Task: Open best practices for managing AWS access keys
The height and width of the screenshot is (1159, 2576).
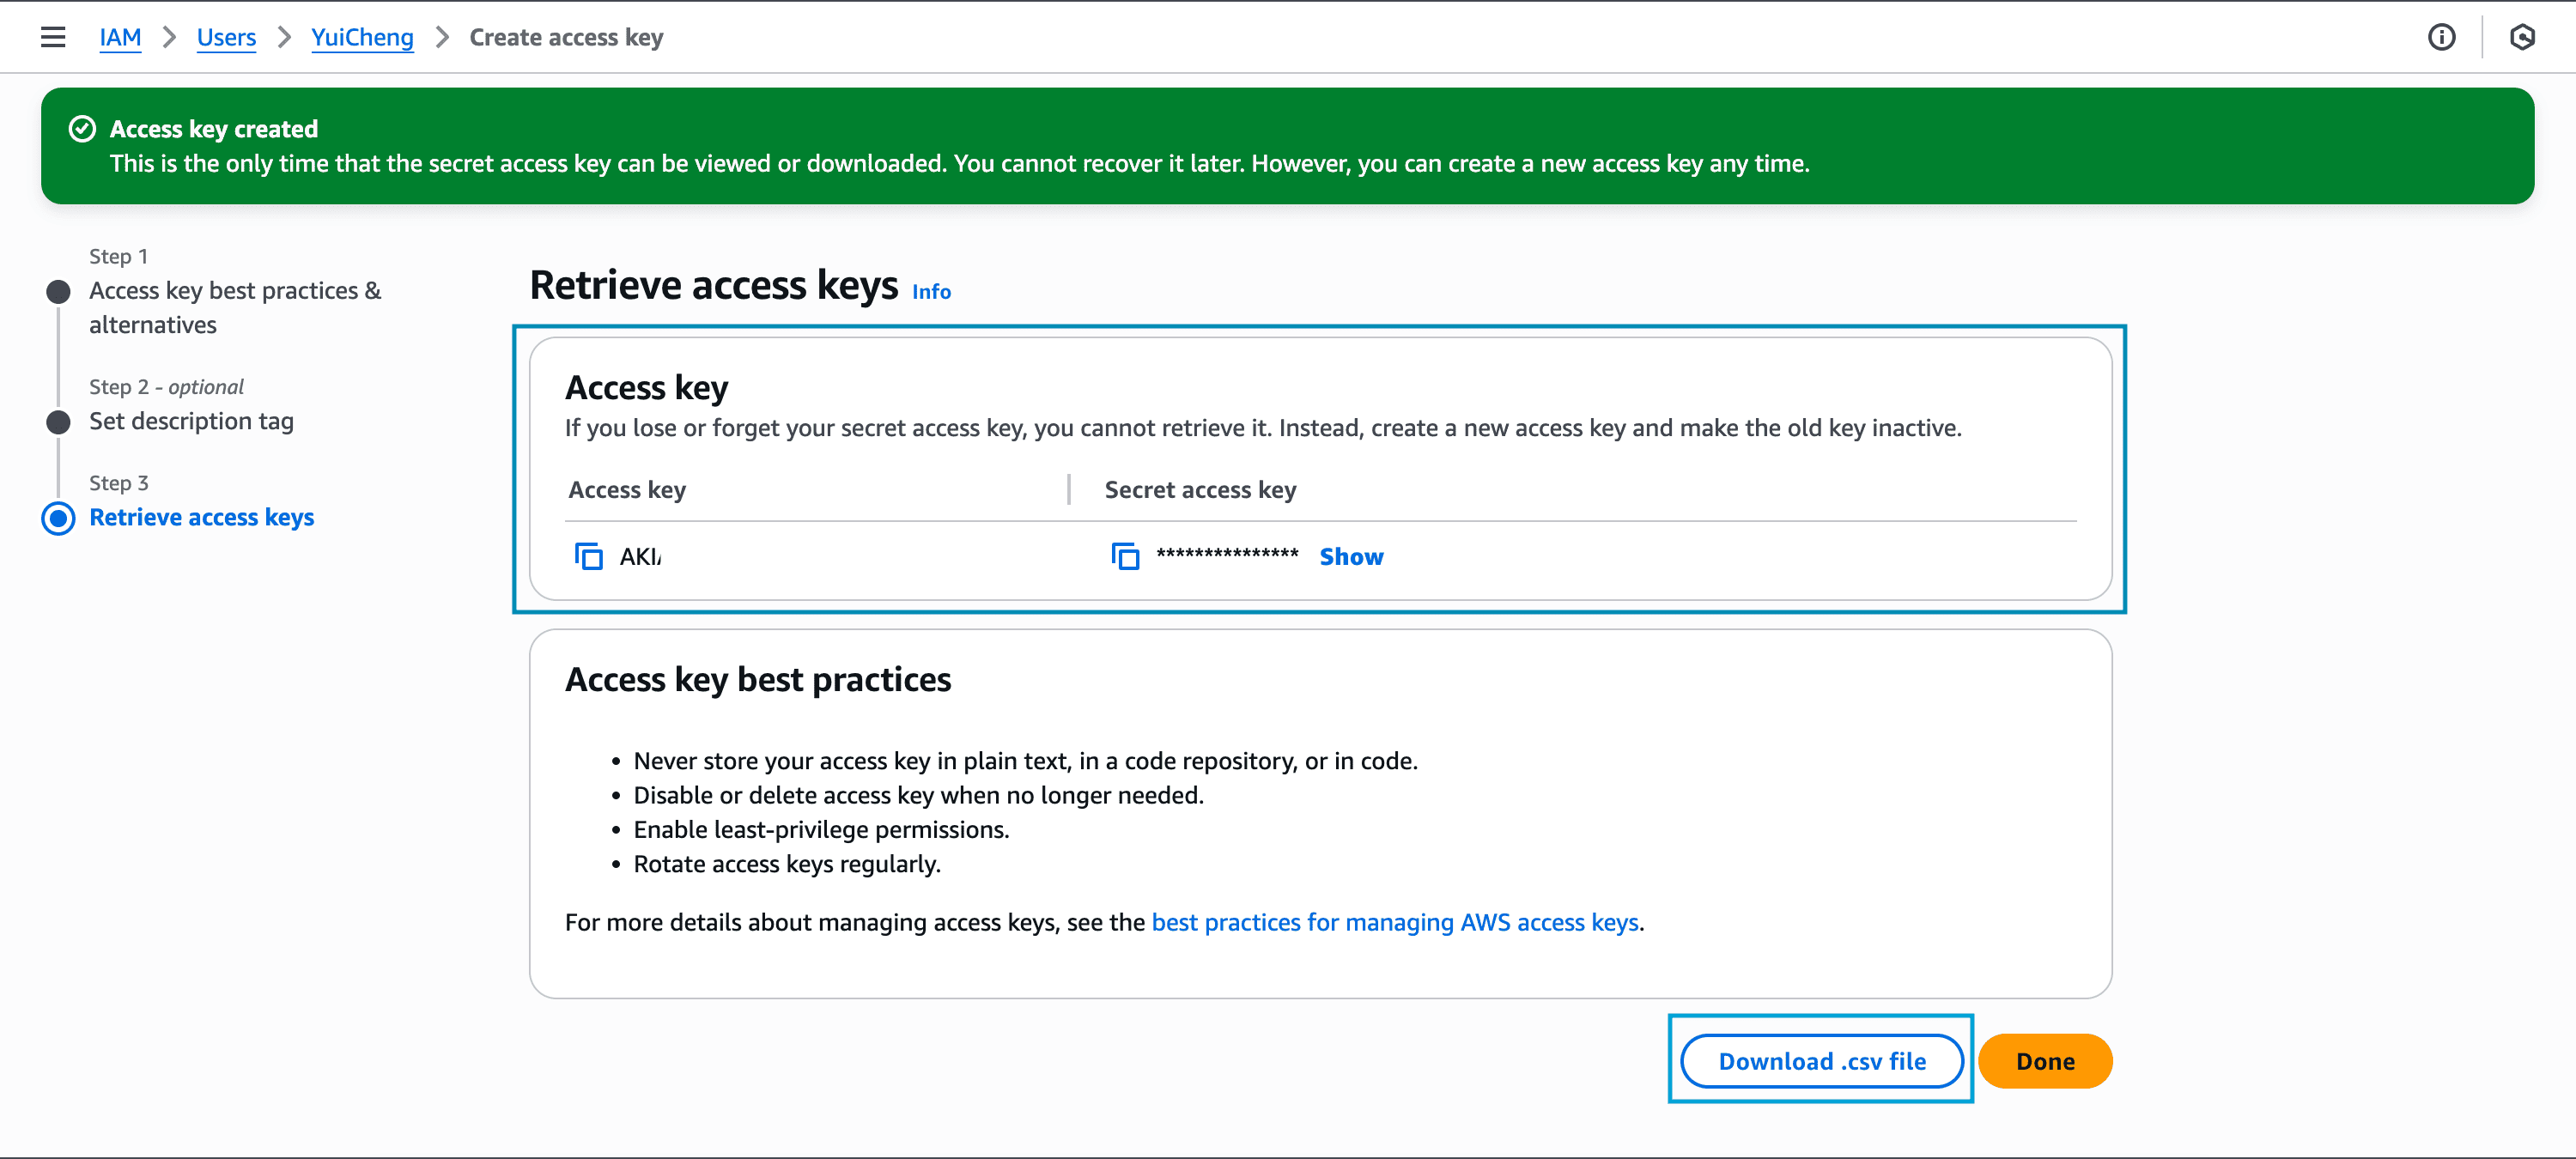Action: [1394, 922]
